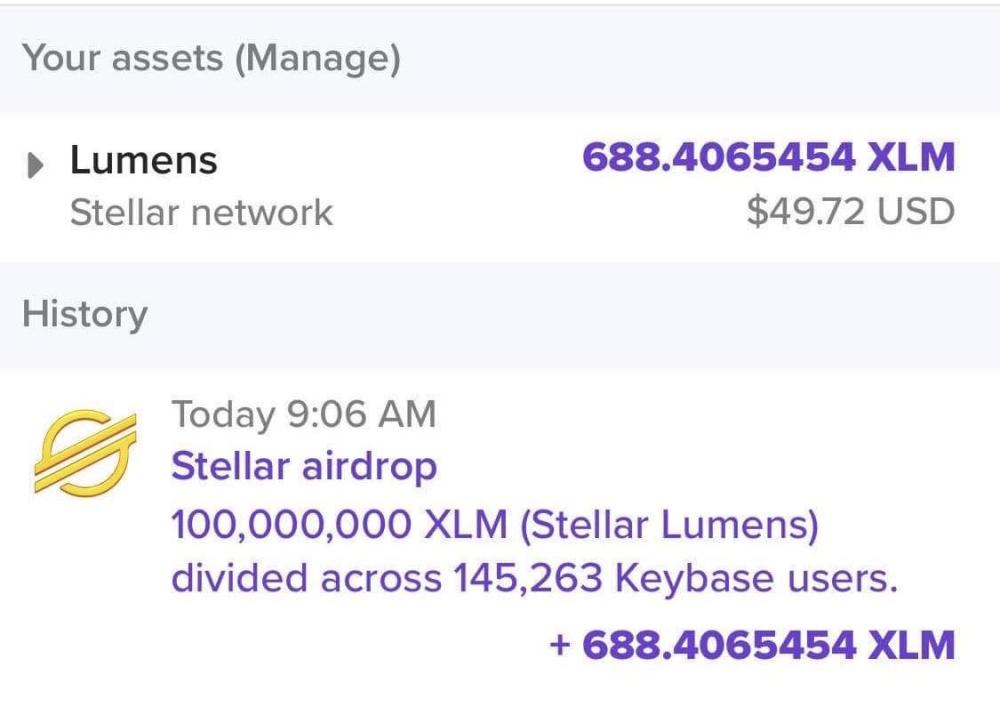Click the "Keybase users" text
1000x715 pixels.
(755, 579)
